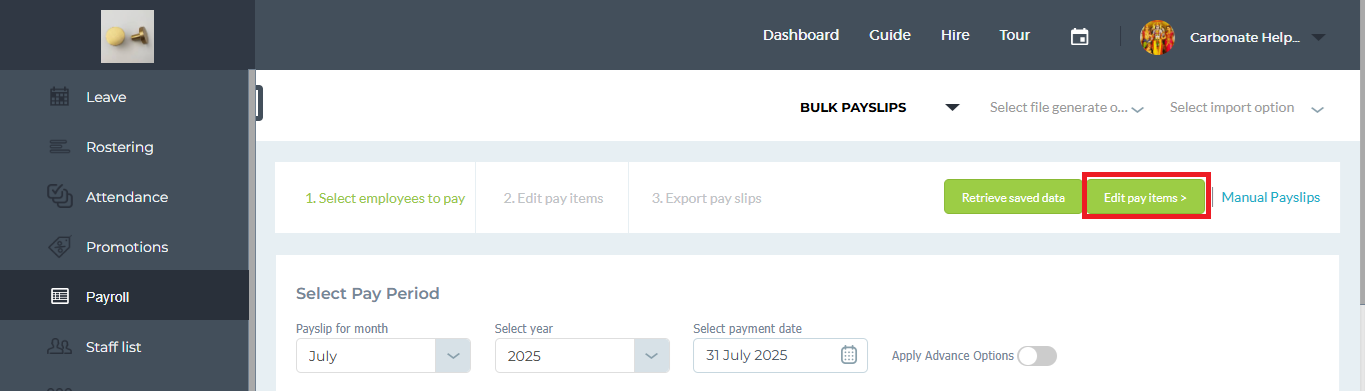
Task: Open the Leave calendar icon in the sidebar
Action: point(59,97)
